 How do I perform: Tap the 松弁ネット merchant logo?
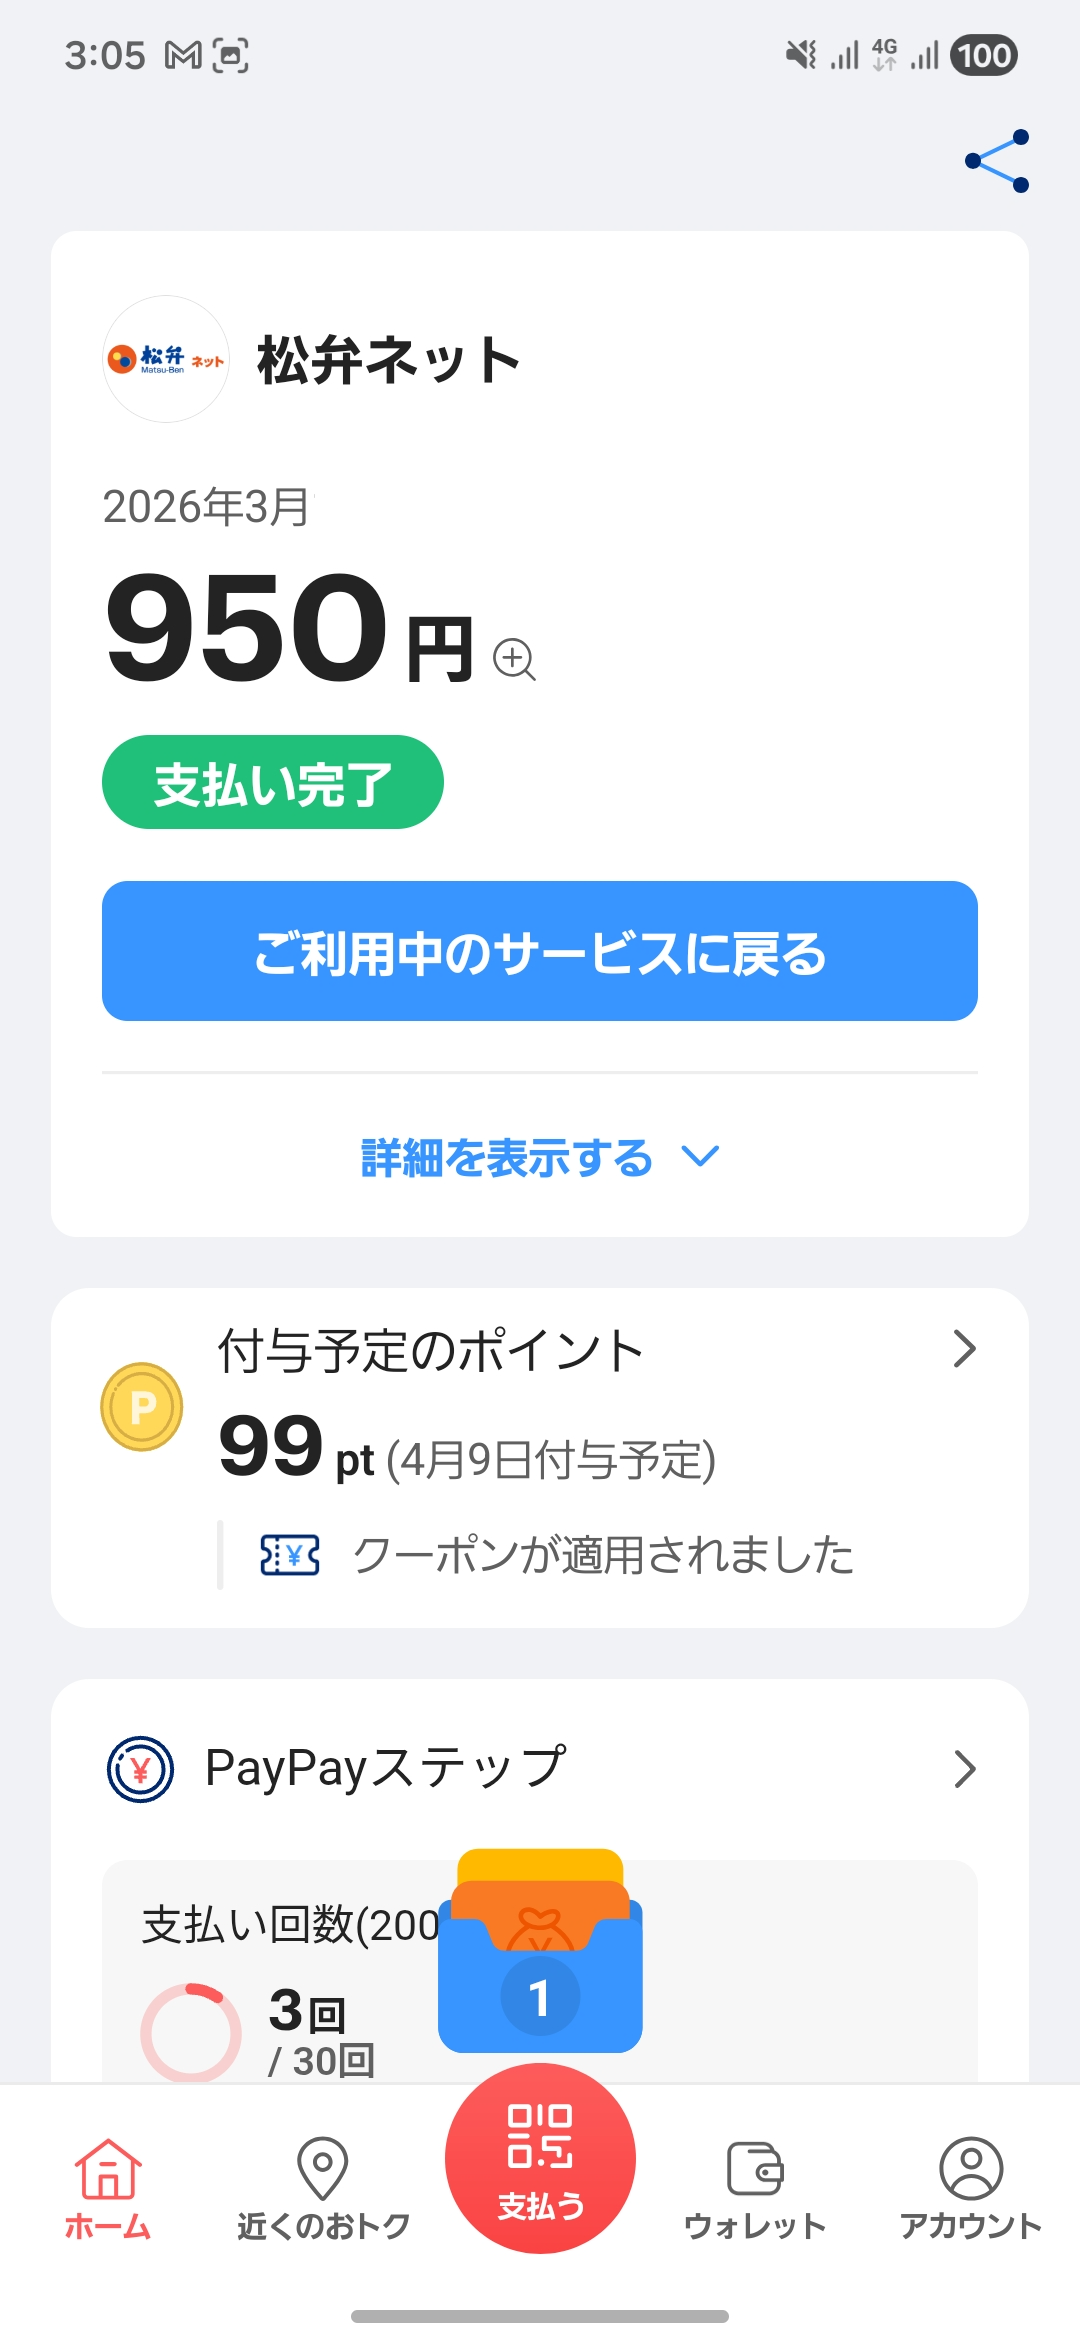[166, 359]
